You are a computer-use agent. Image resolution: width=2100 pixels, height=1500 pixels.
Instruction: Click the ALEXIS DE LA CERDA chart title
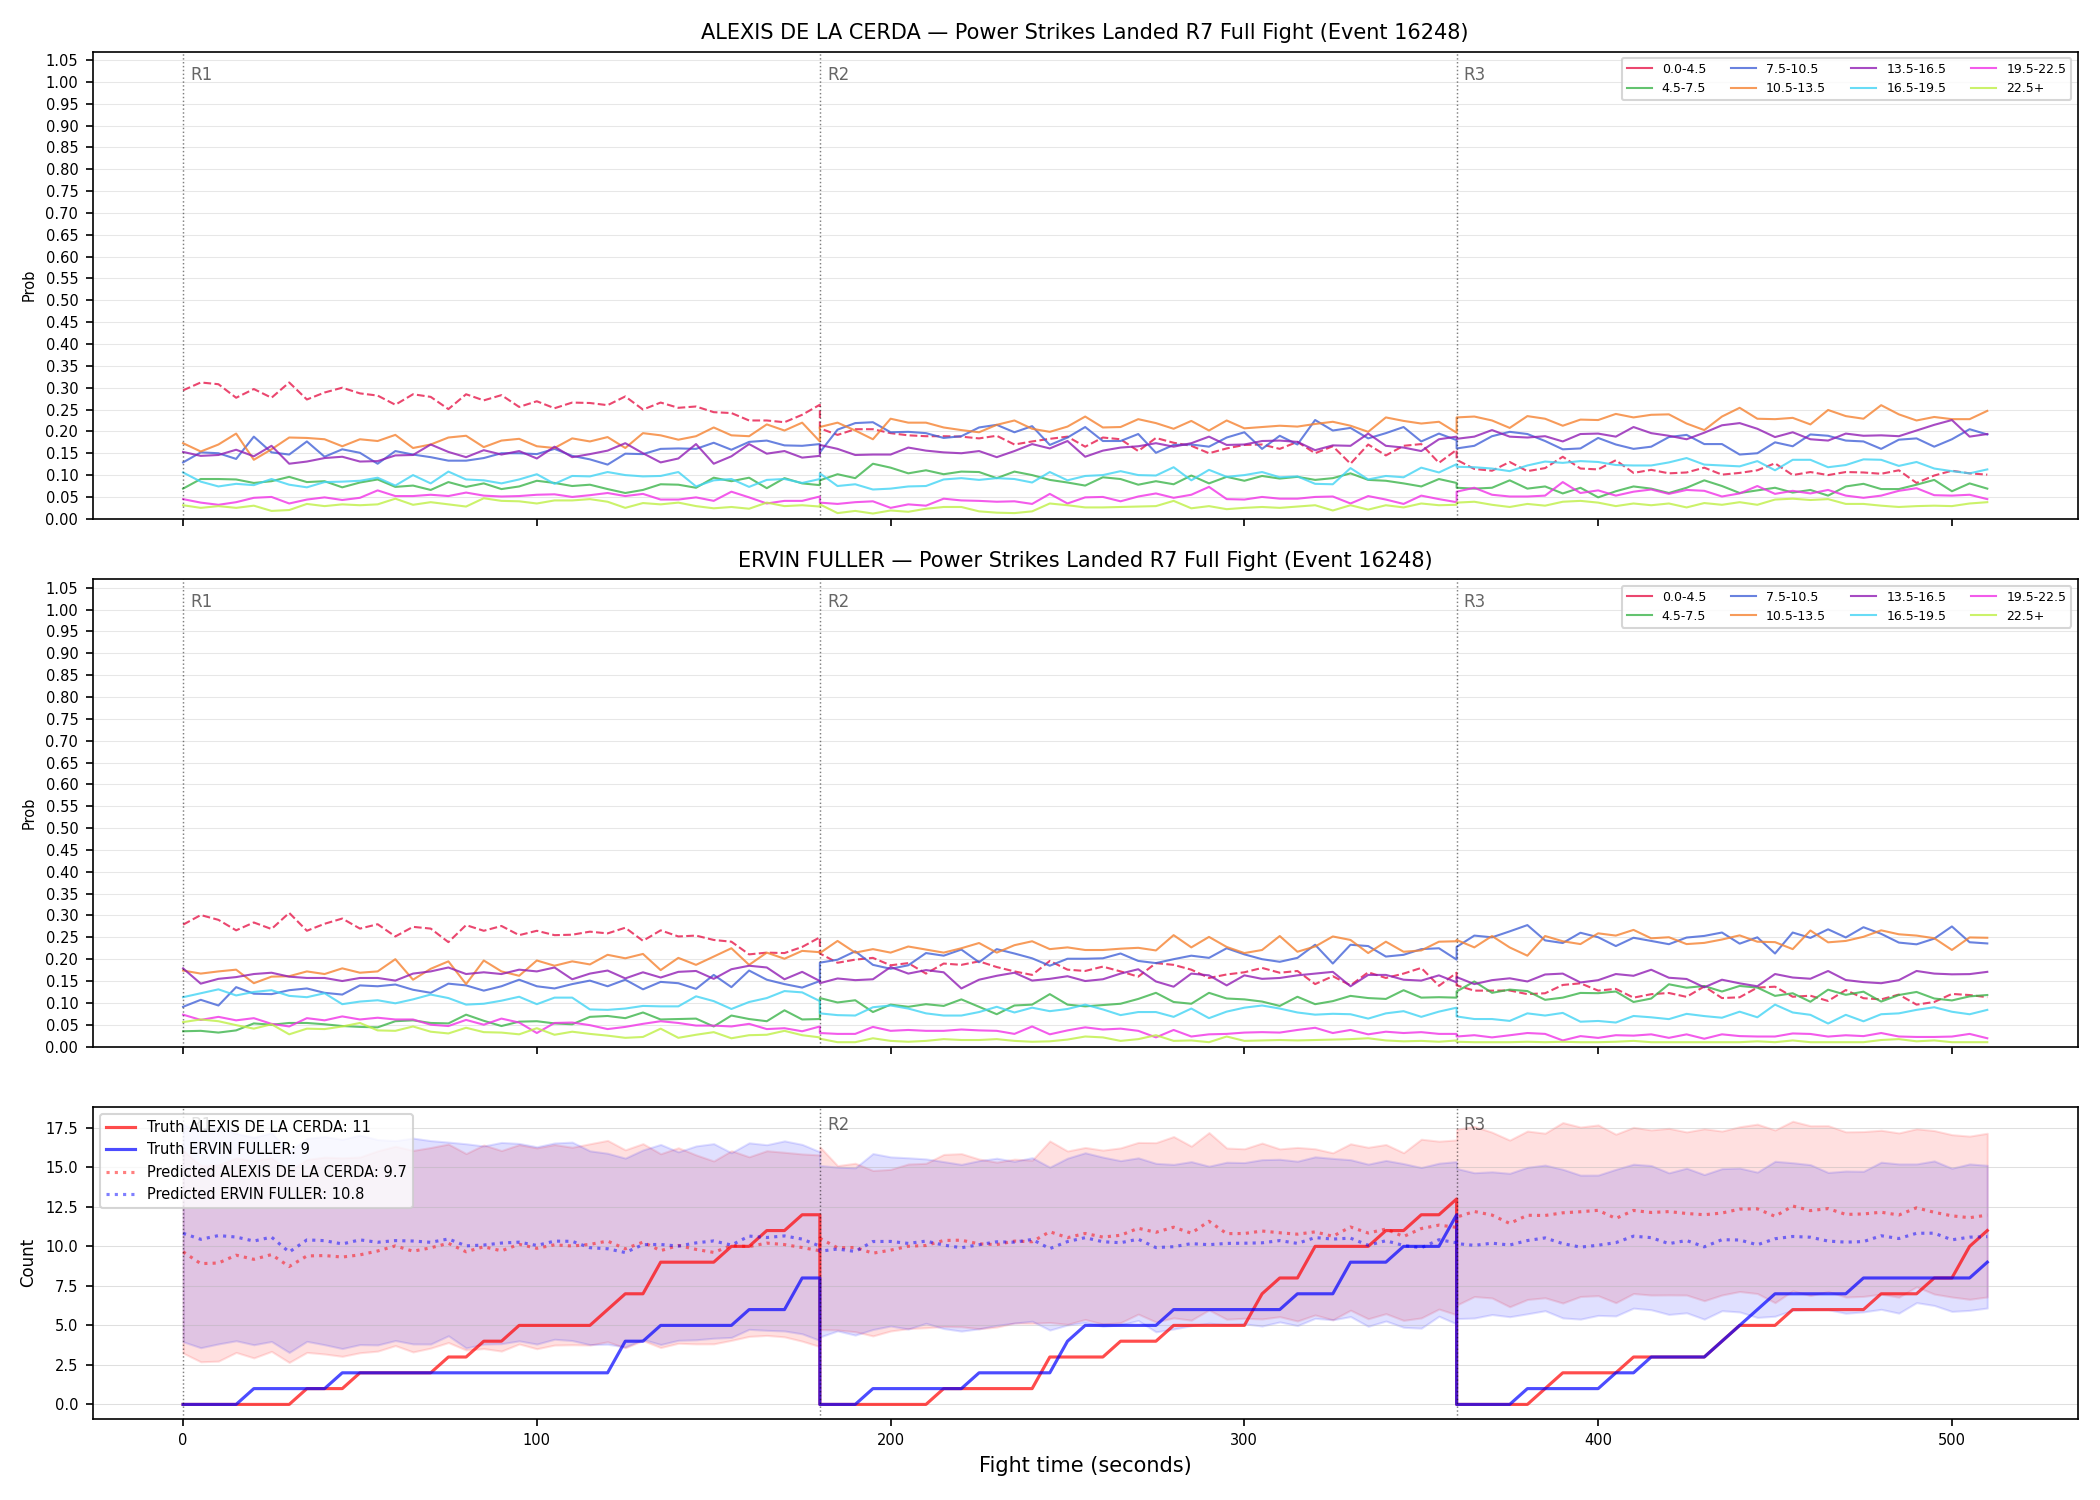(x=1084, y=32)
